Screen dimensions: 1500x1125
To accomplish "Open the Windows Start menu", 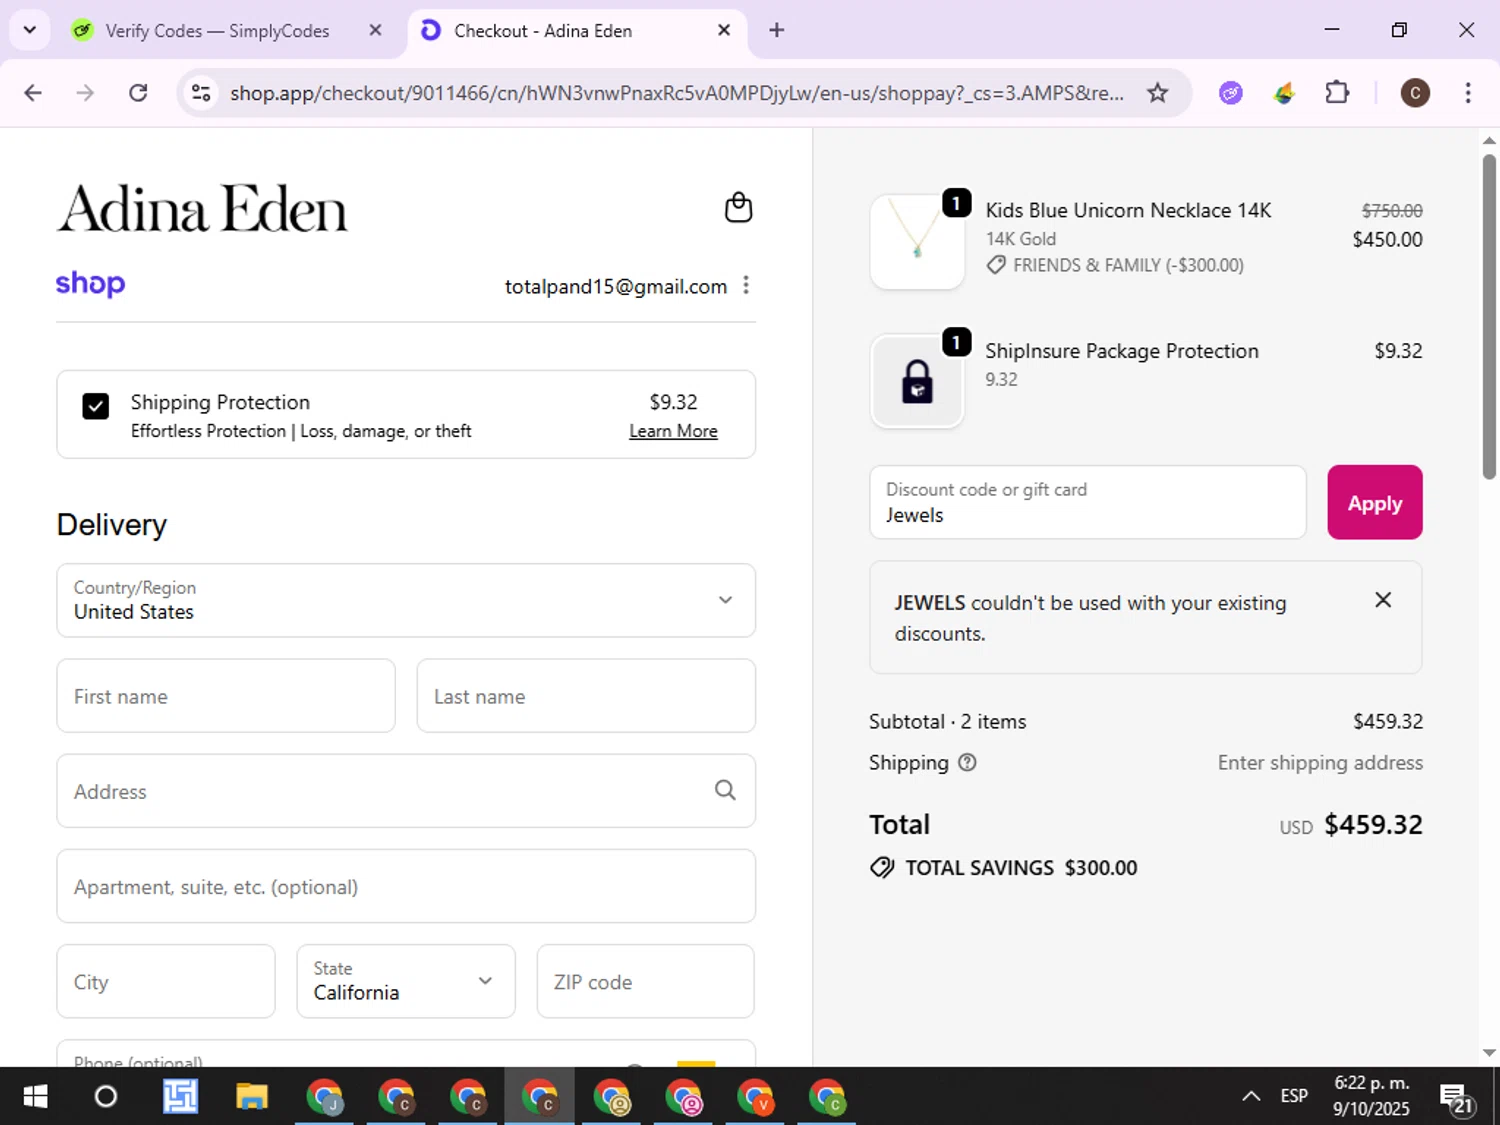I will point(35,1097).
